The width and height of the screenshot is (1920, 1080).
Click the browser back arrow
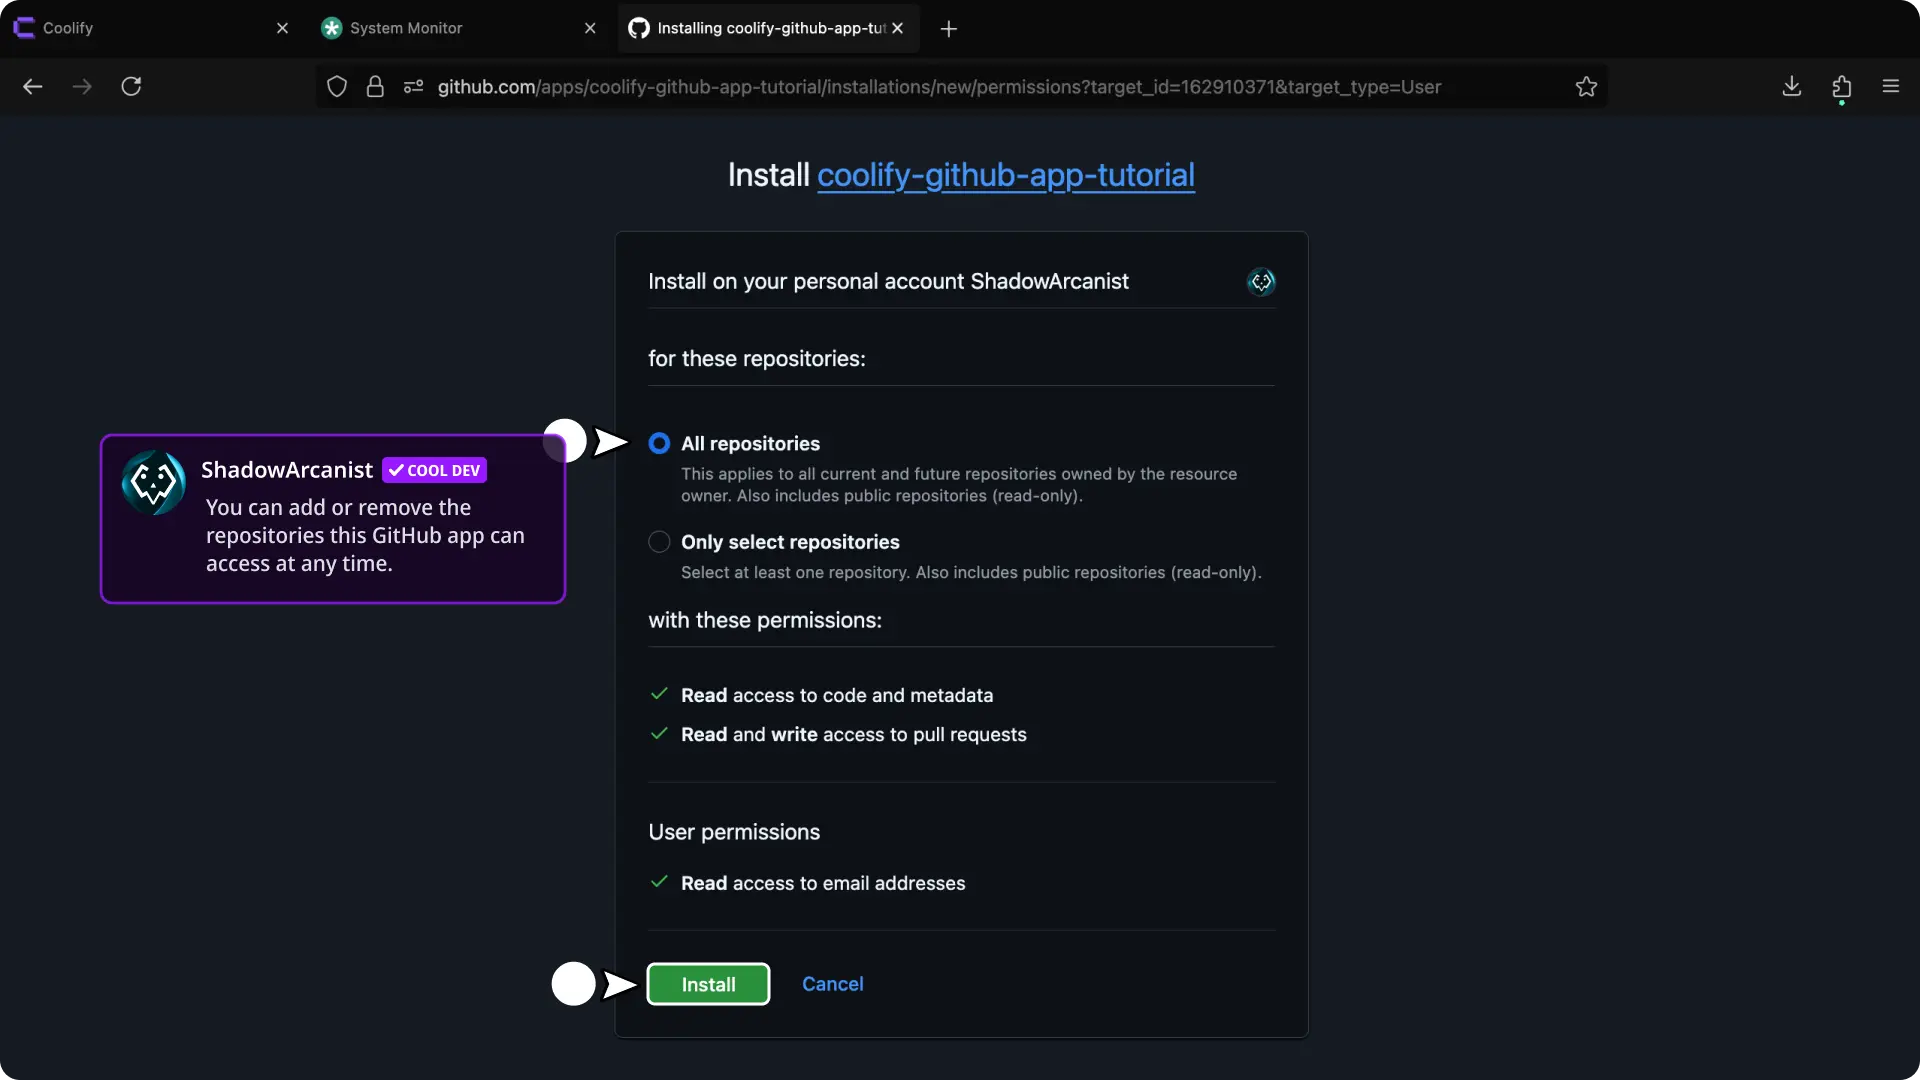(32, 87)
